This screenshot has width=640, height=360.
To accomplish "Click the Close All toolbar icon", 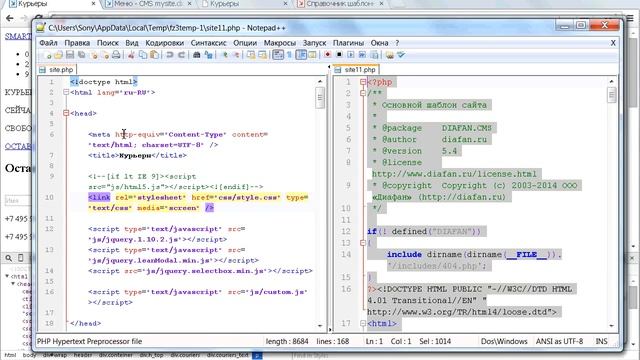I will (x=105, y=55).
